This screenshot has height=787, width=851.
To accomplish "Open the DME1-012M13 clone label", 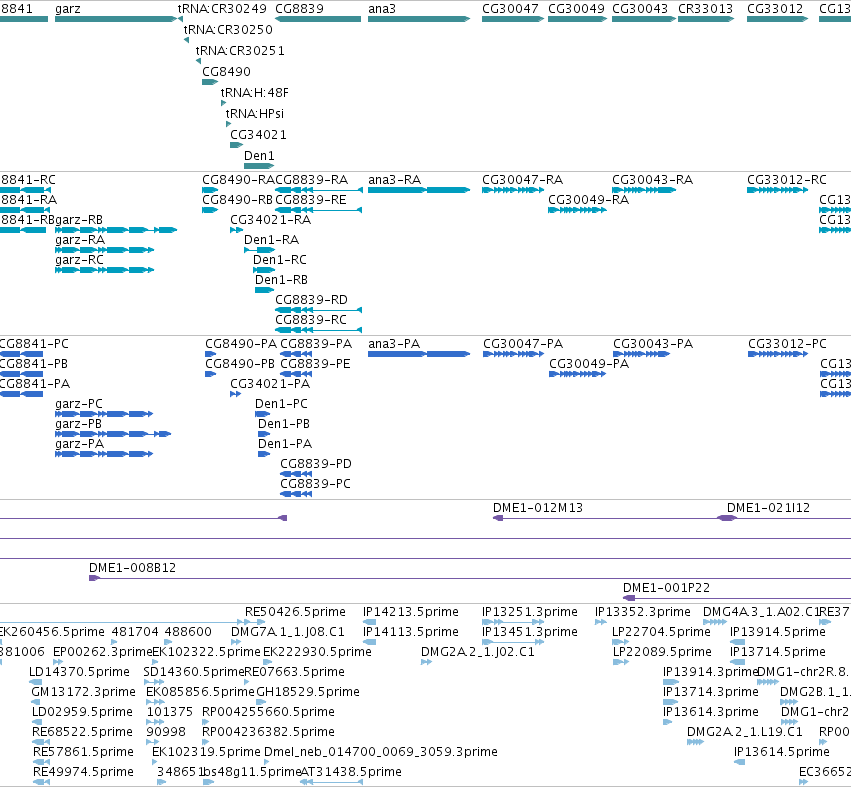I will 538,509.
